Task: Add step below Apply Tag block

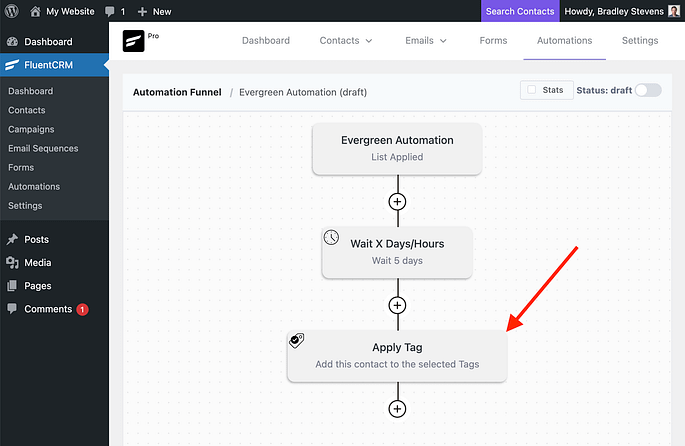Action: tap(397, 409)
